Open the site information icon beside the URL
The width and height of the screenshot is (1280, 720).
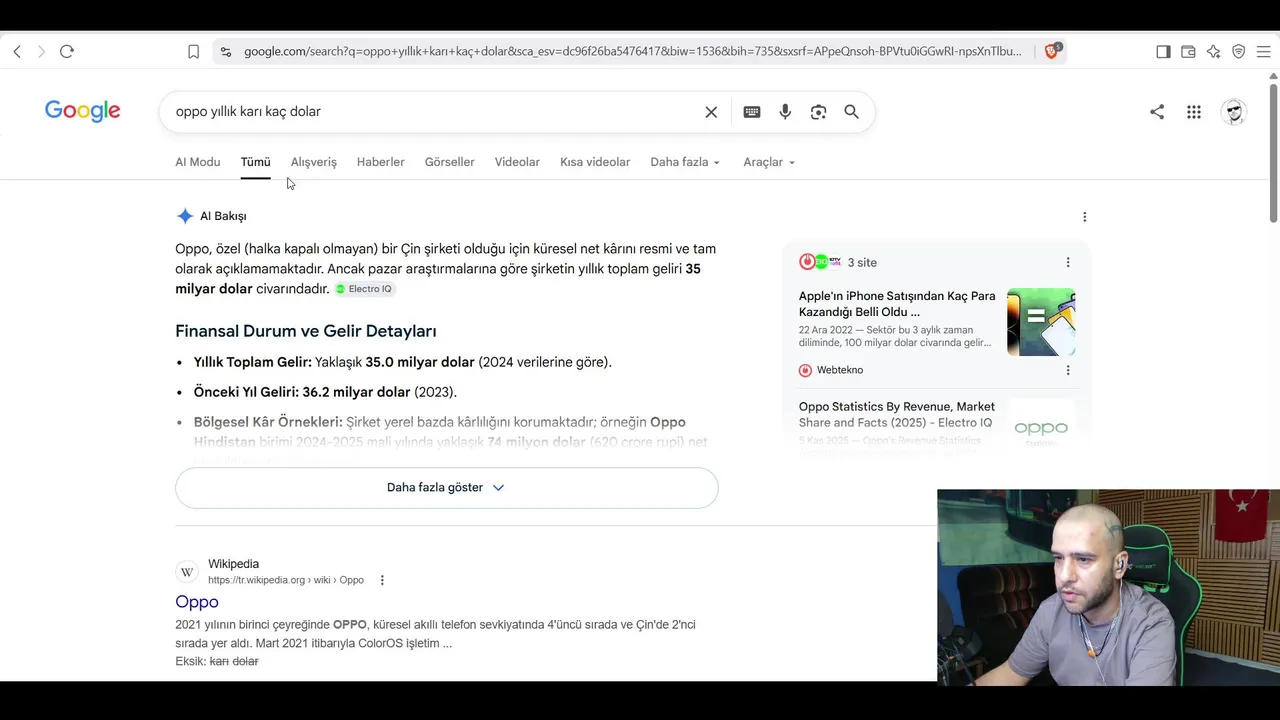(x=226, y=52)
